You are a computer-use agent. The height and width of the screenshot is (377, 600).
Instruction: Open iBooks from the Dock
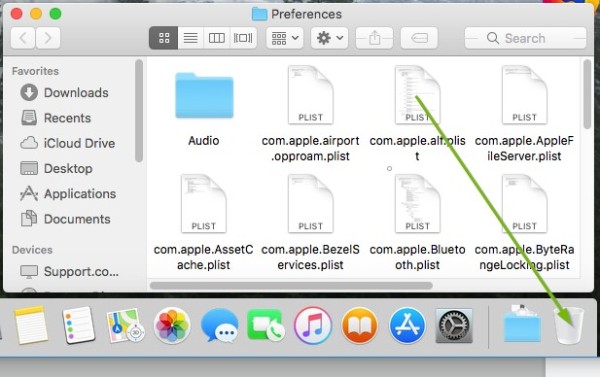pyautogui.click(x=359, y=326)
